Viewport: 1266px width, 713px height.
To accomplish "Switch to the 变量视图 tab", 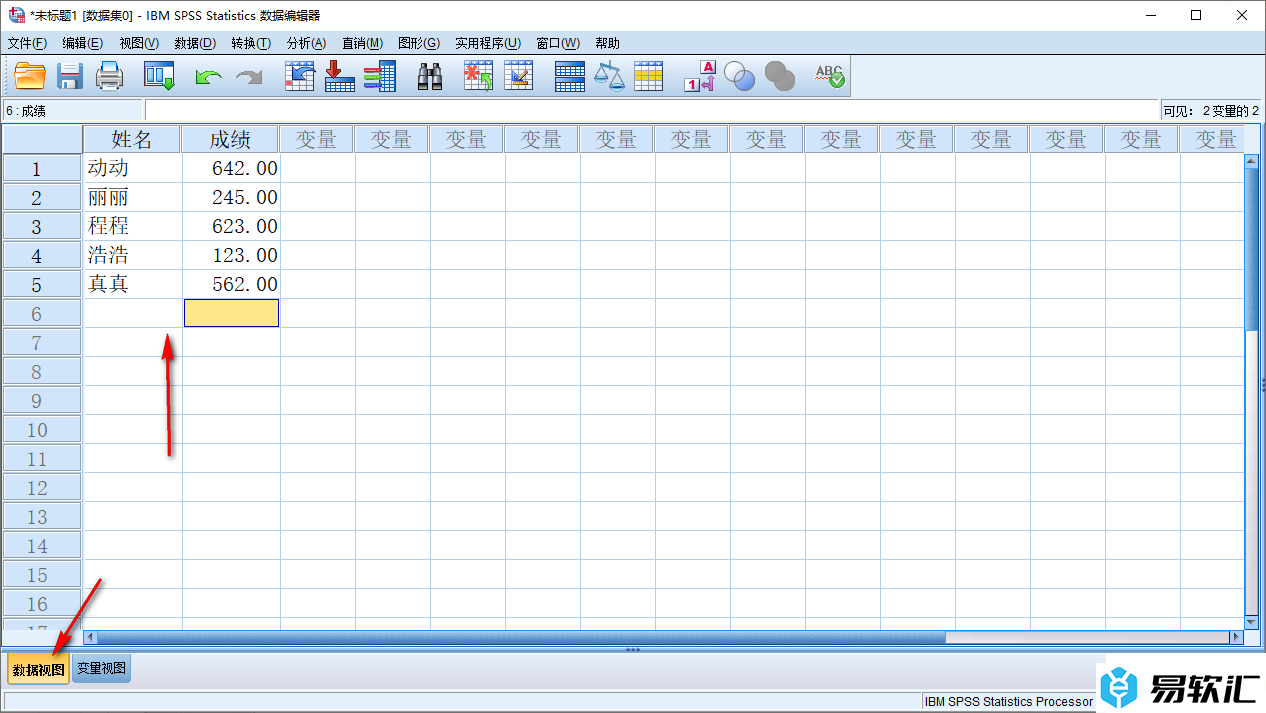I will coord(102,669).
